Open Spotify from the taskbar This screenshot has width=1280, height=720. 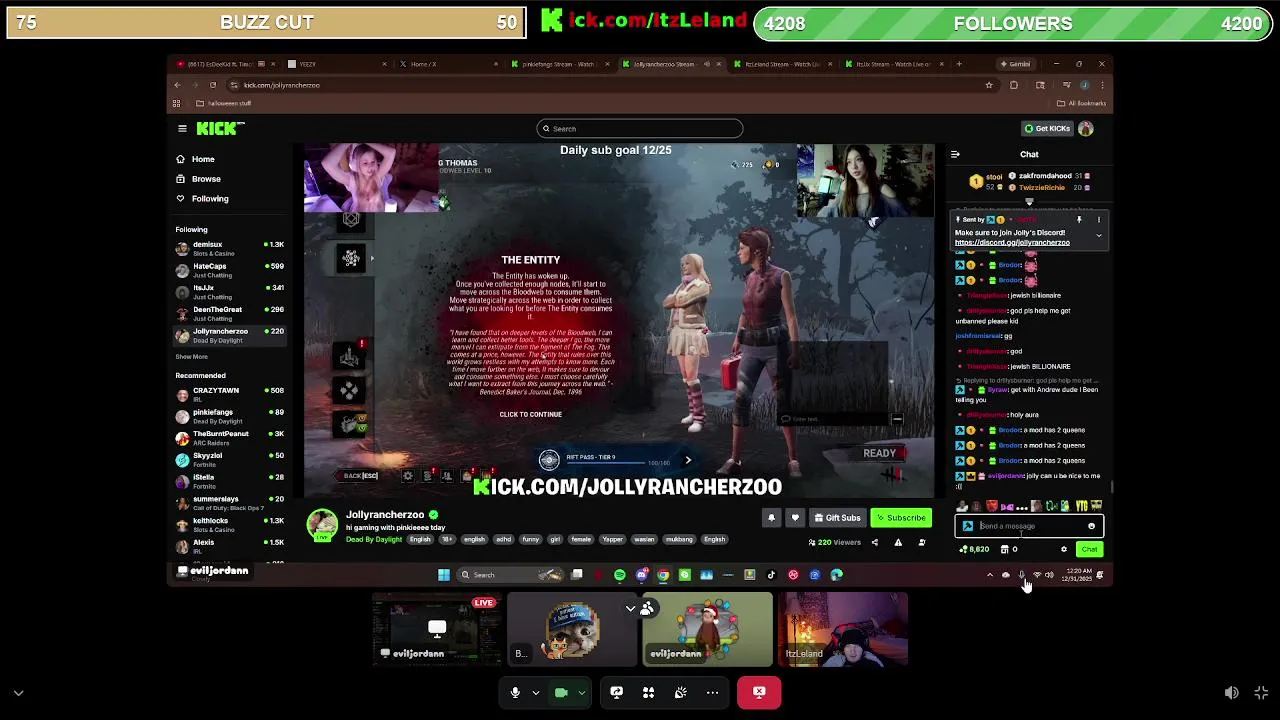[x=620, y=575]
